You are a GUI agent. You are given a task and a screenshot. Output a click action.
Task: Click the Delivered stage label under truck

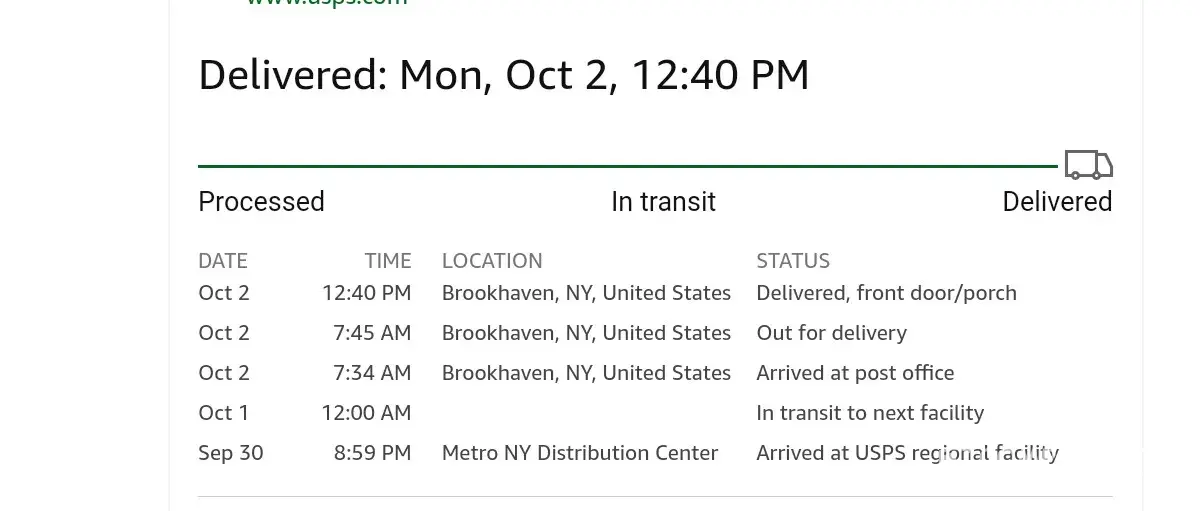[x=1057, y=201]
